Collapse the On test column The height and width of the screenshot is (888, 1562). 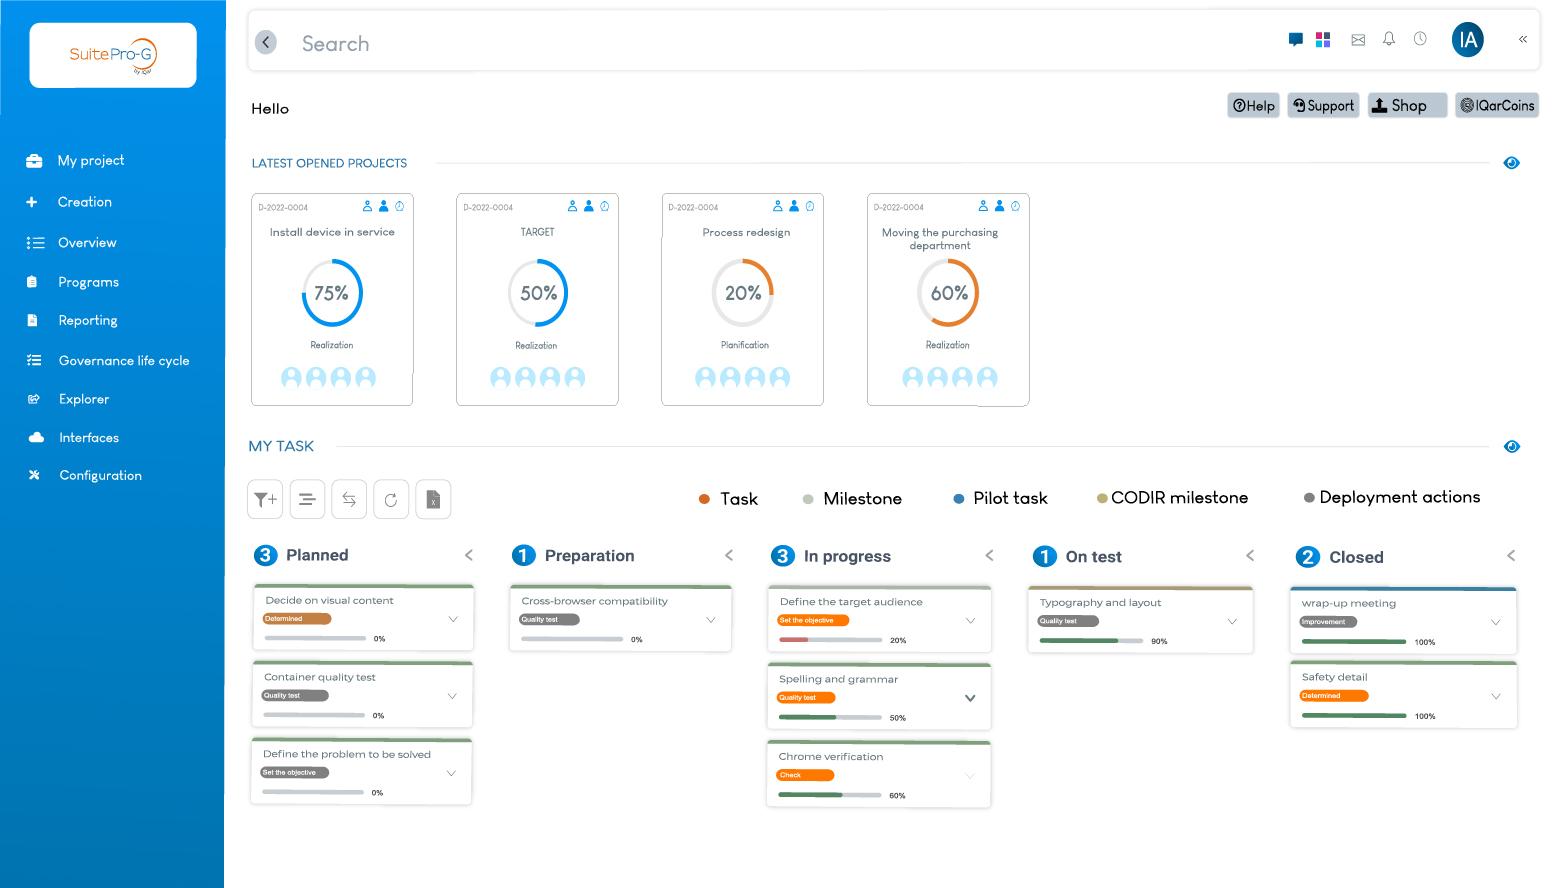tap(1250, 555)
